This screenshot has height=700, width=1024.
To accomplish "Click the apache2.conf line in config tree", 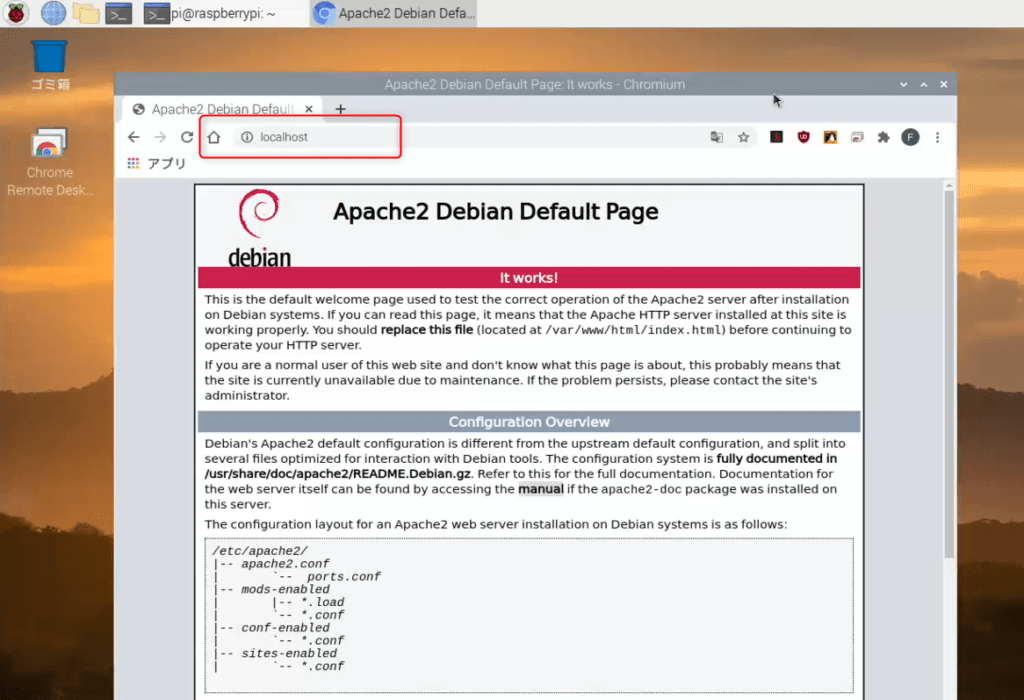I will 285,564.
